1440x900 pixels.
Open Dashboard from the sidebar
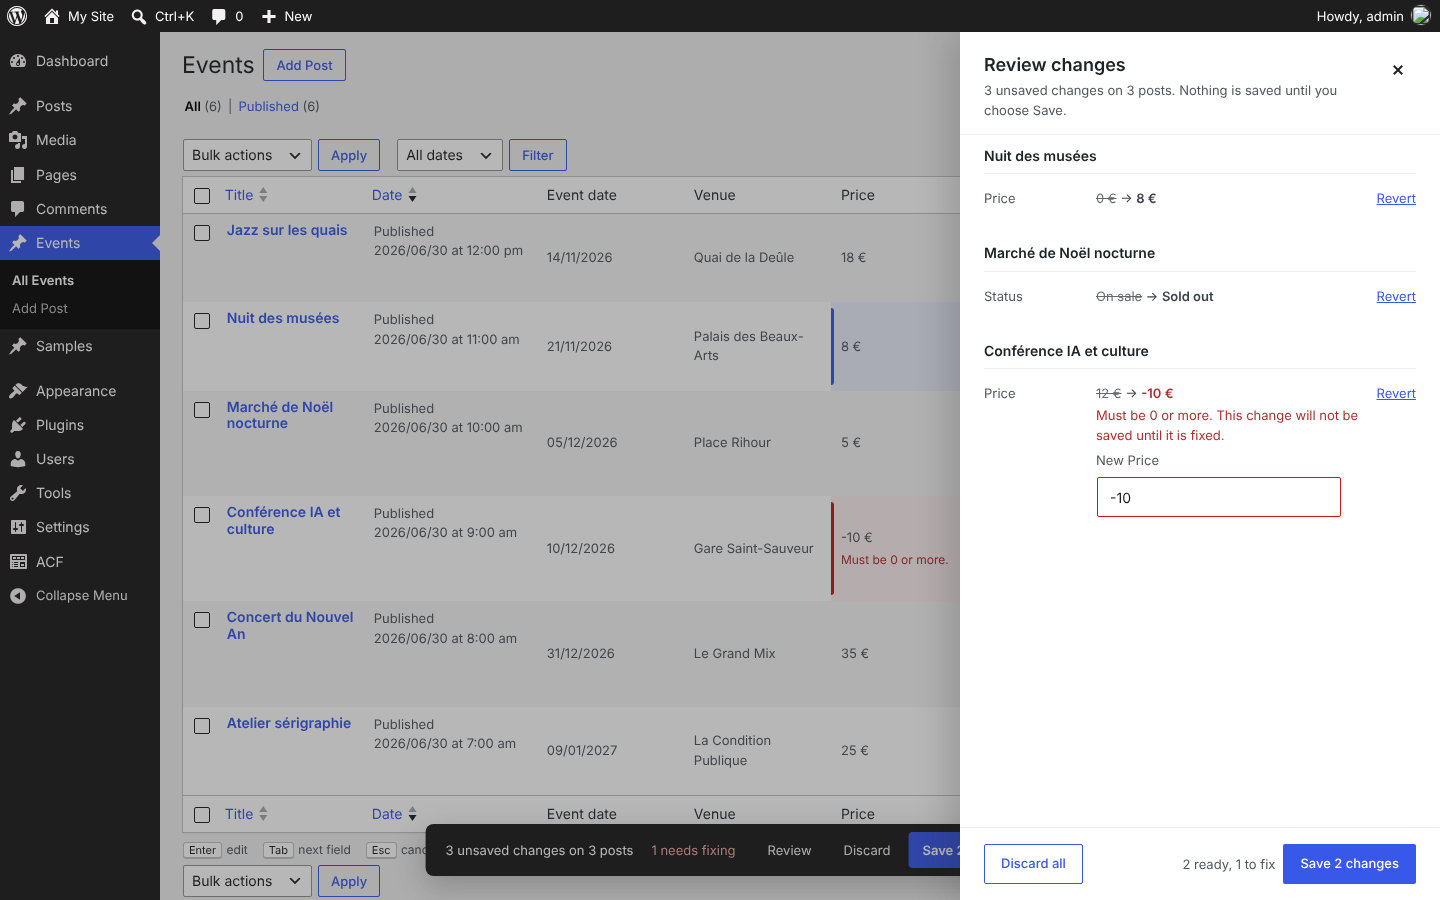pyautogui.click(x=80, y=61)
